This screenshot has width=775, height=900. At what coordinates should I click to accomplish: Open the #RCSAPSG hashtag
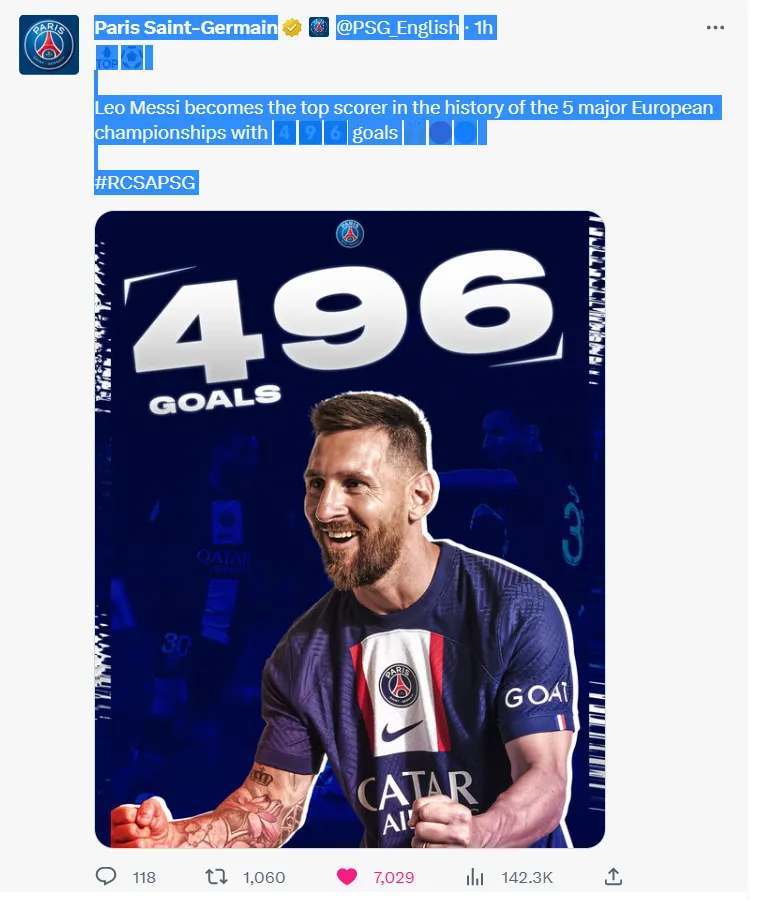(x=146, y=182)
